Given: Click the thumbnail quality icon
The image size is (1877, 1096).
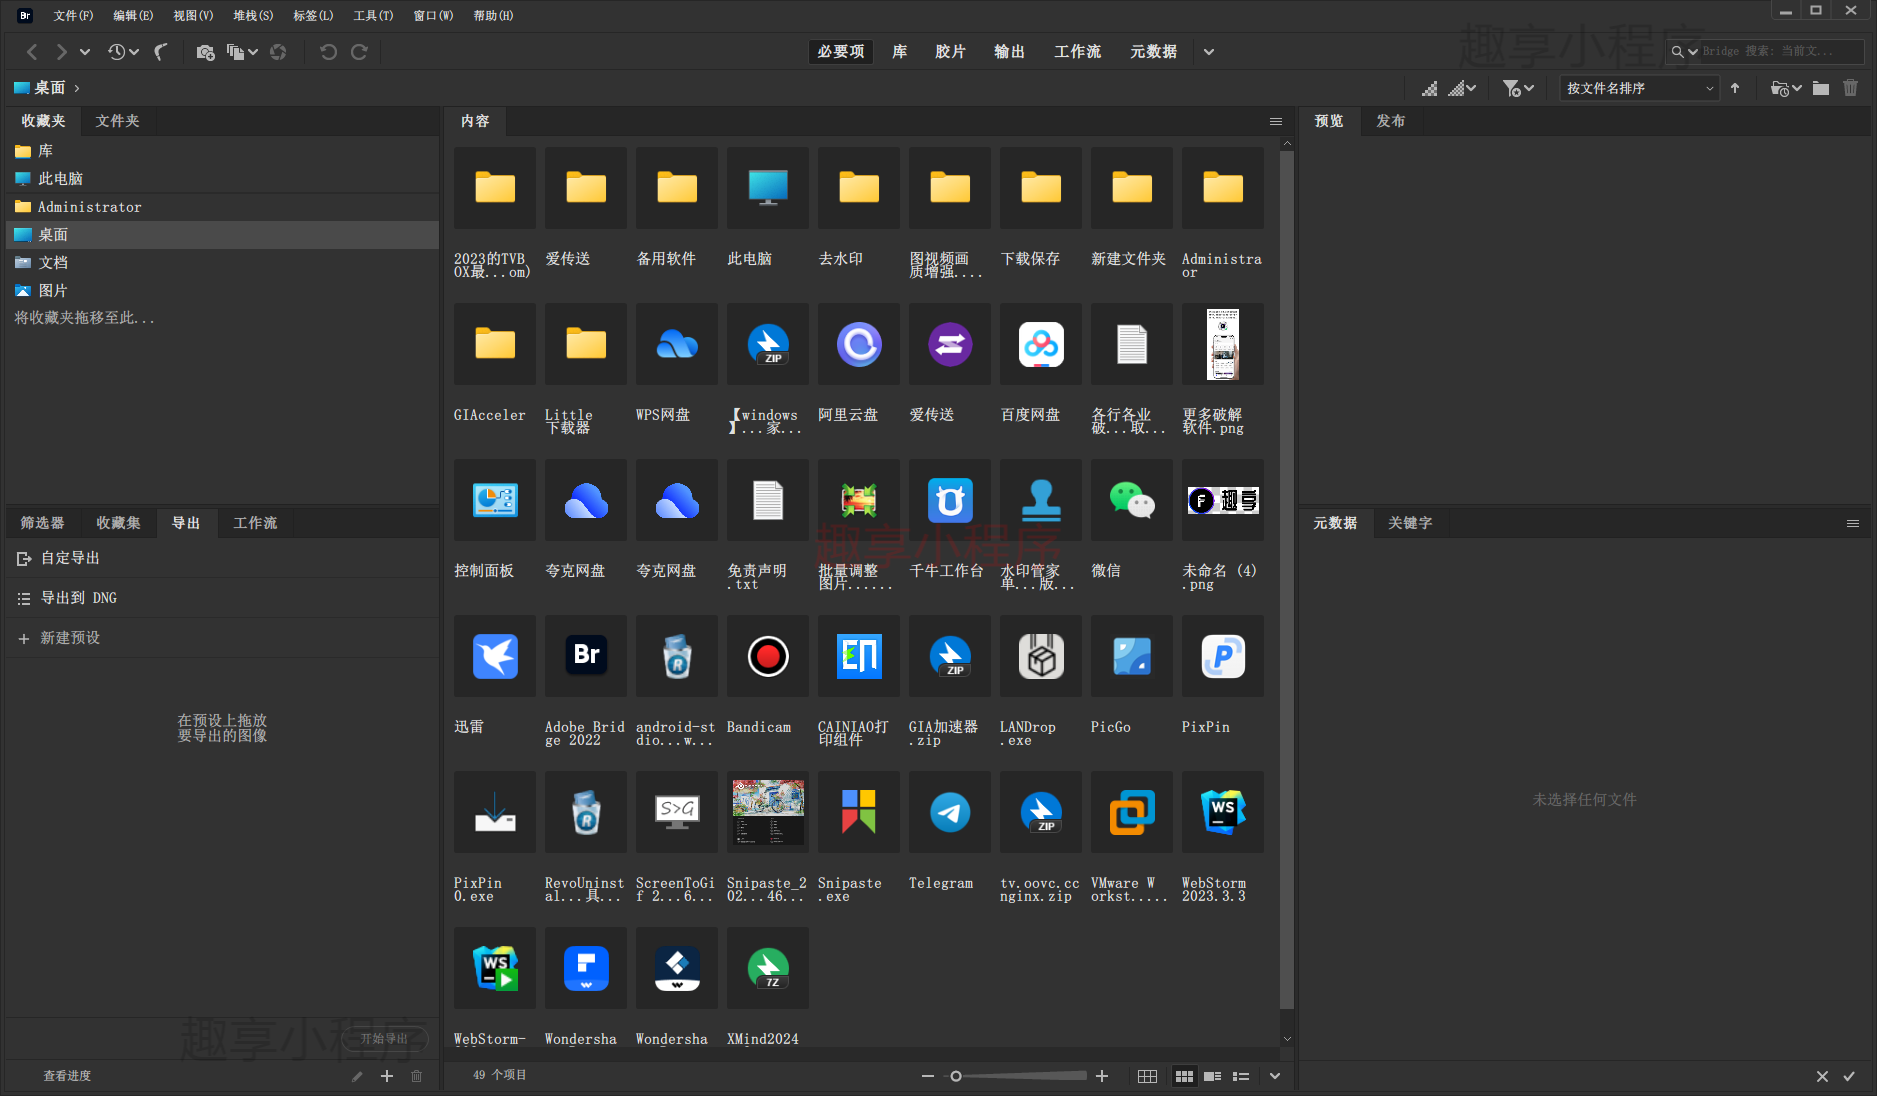Looking at the screenshot, I should coord(1430,88).
